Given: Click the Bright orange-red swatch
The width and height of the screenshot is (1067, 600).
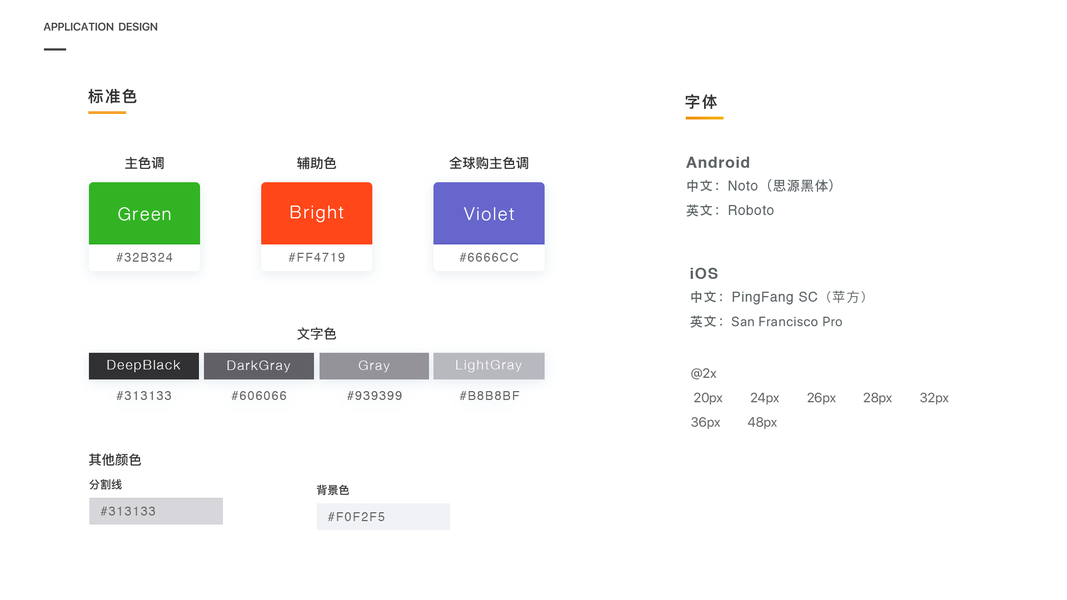Looking at the screenshot, I should coord(316,213).
